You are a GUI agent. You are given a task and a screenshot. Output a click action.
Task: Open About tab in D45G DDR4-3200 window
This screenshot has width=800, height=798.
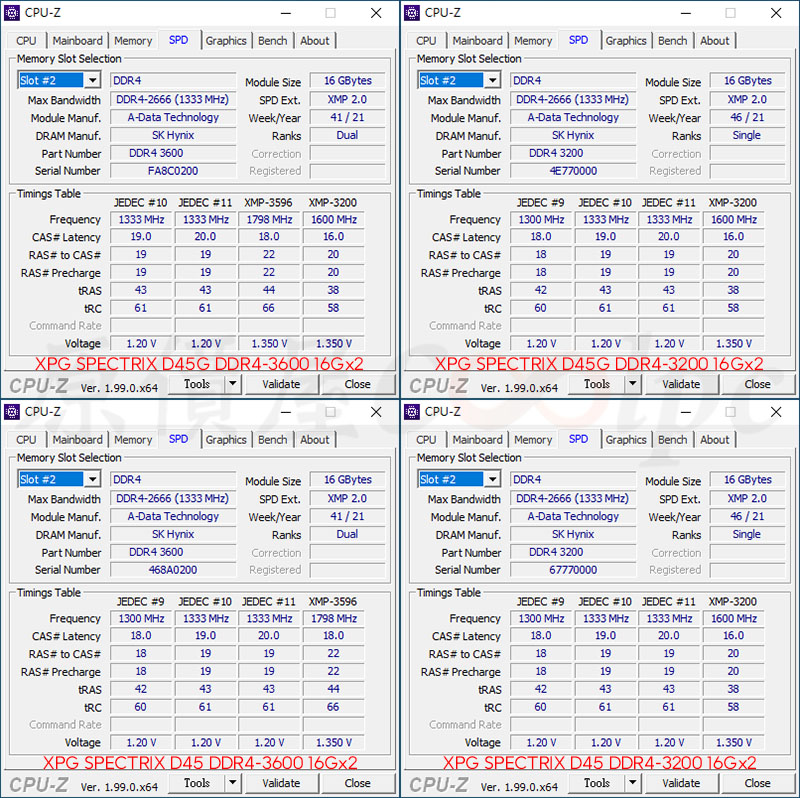pos(714,41)
